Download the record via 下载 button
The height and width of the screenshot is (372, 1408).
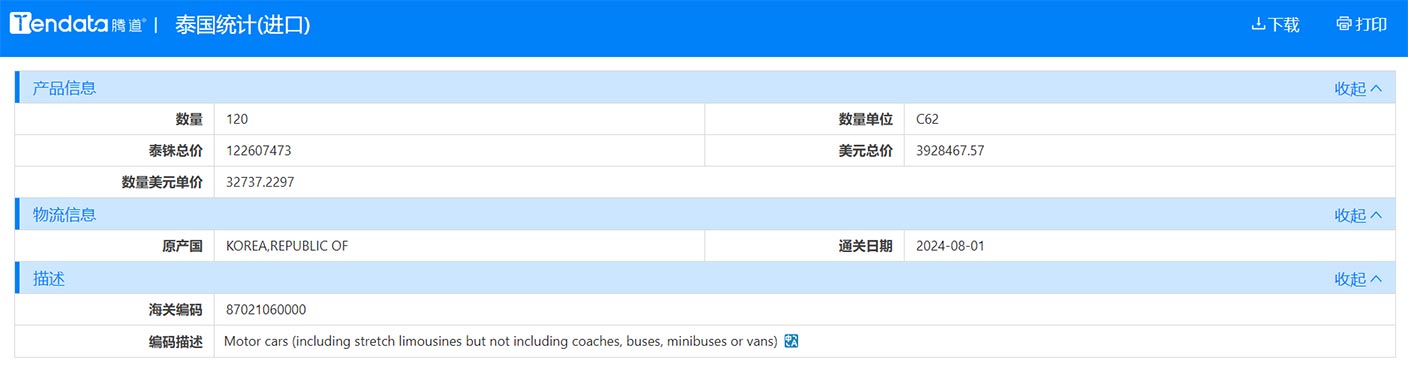(1275, 25)
